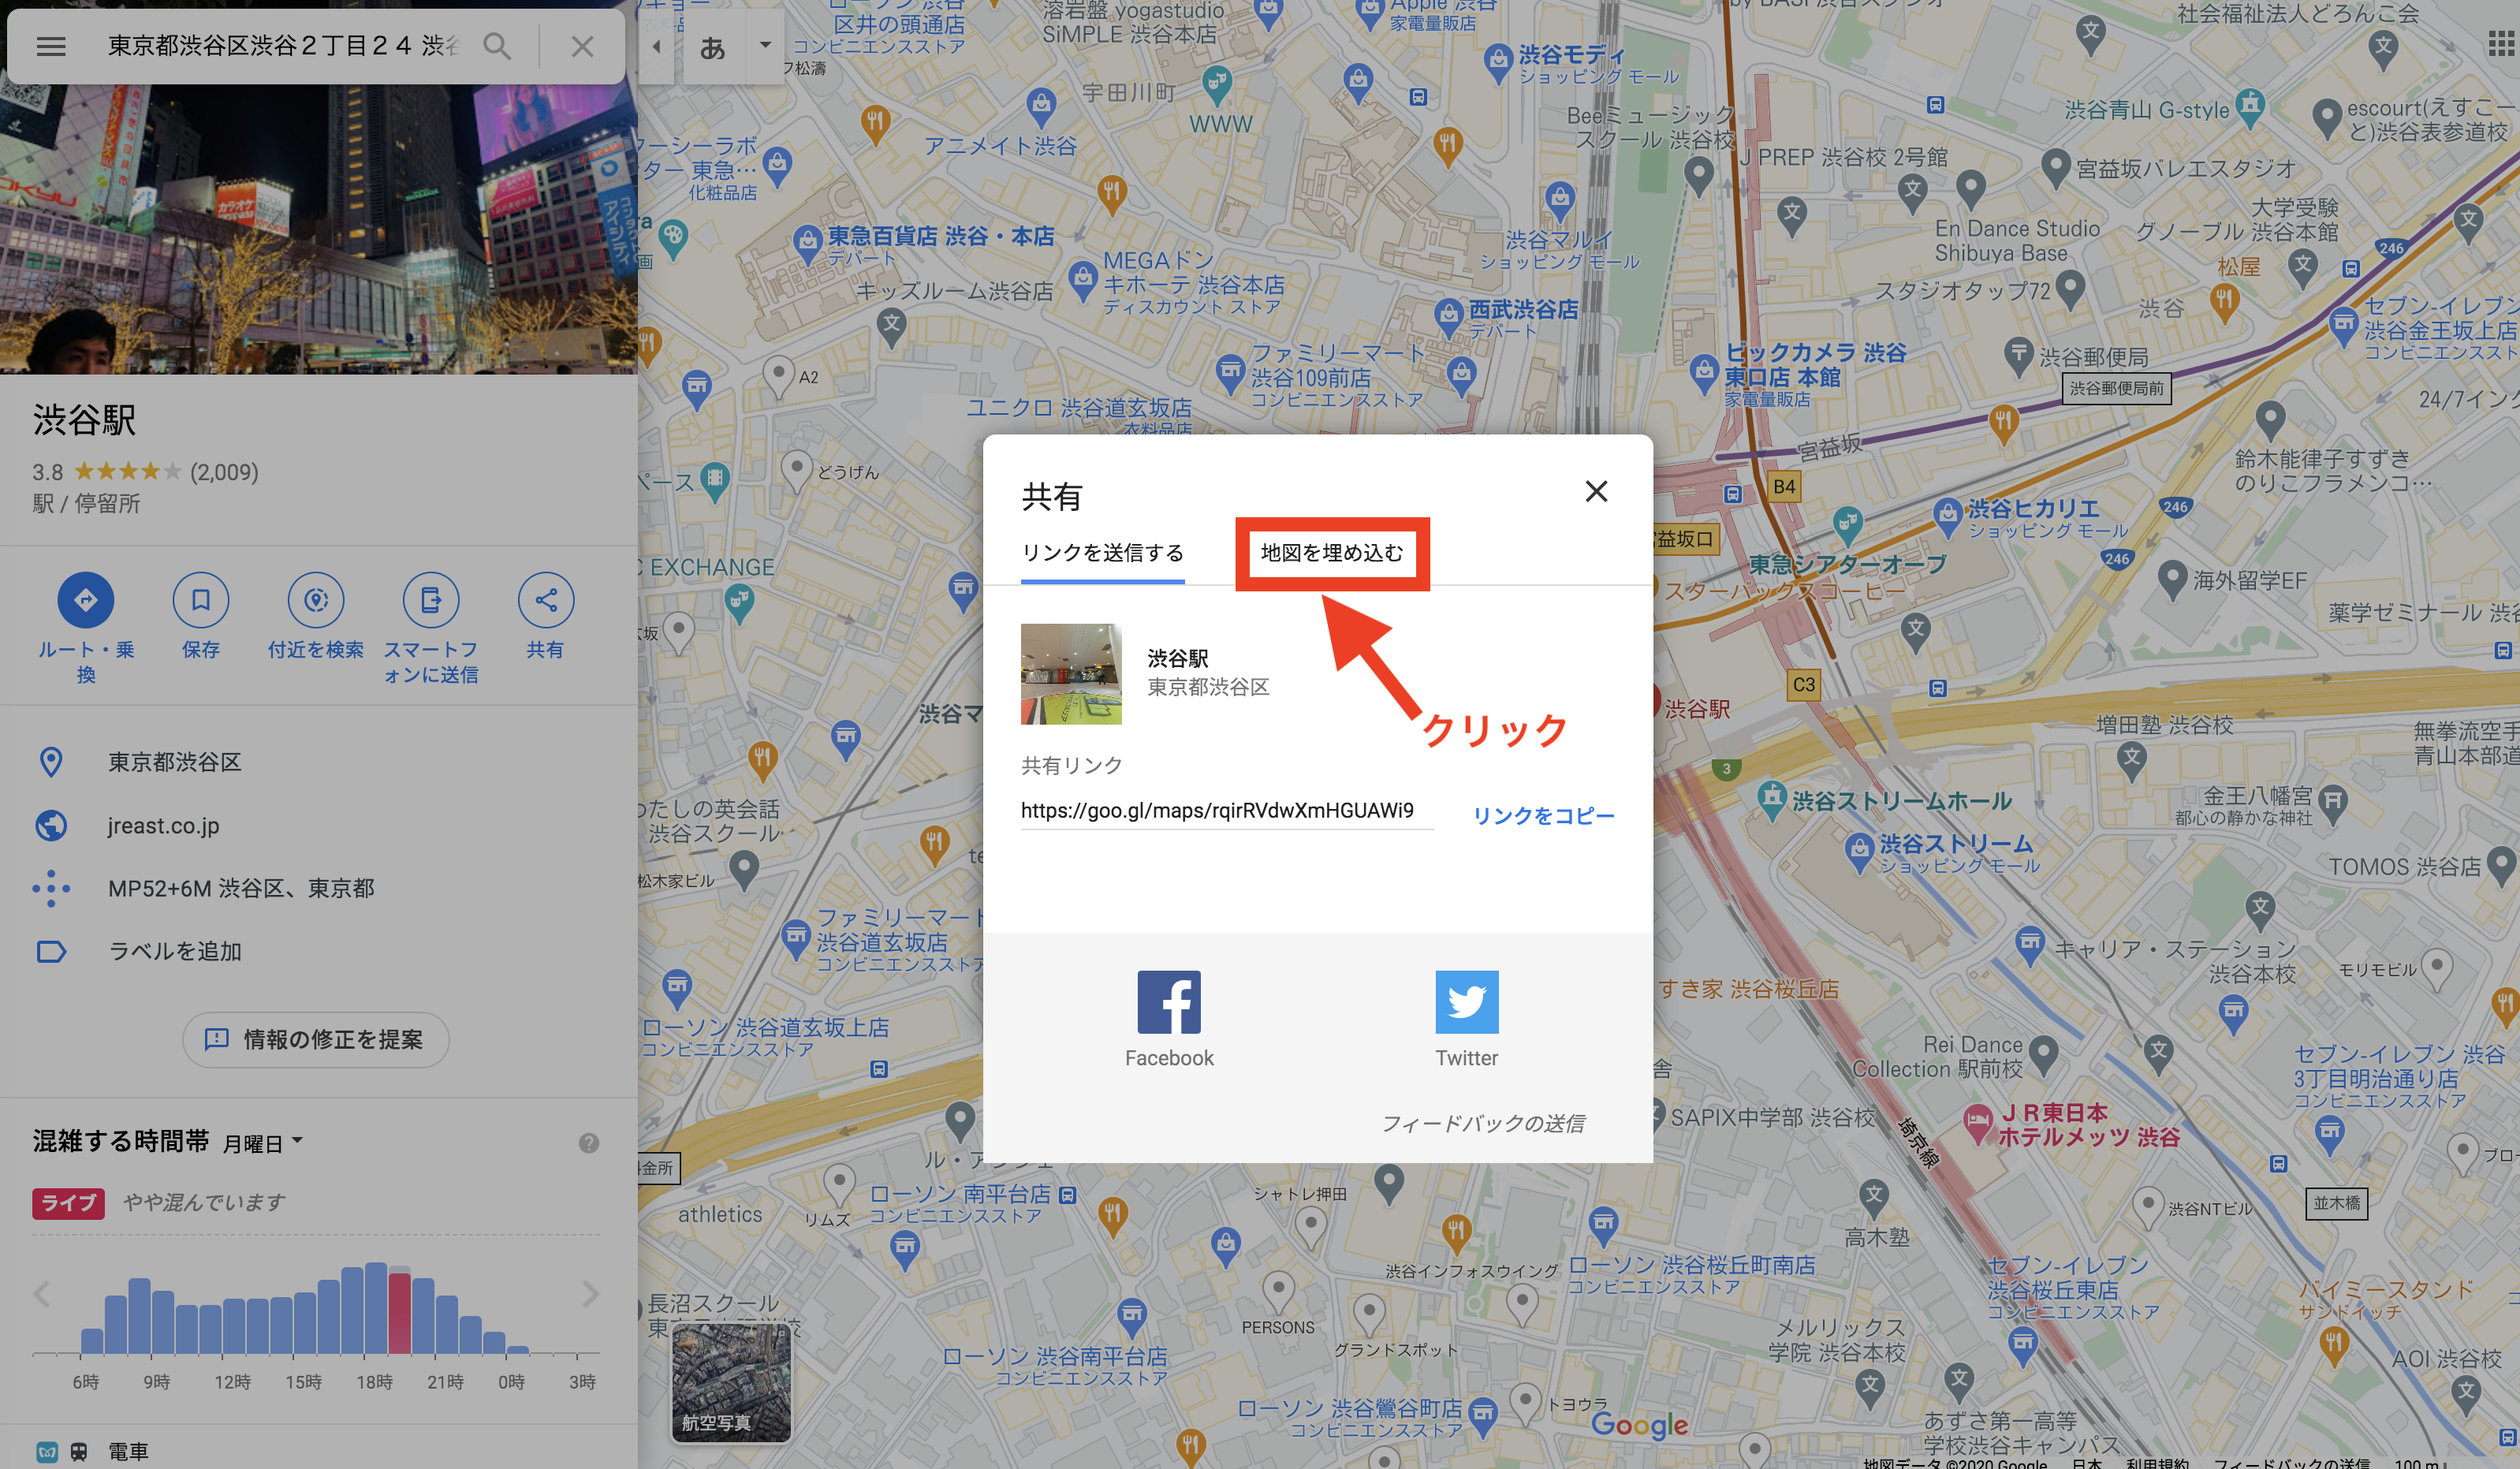
Task: Share via Twitter icon
Action: (1466, 1002)
